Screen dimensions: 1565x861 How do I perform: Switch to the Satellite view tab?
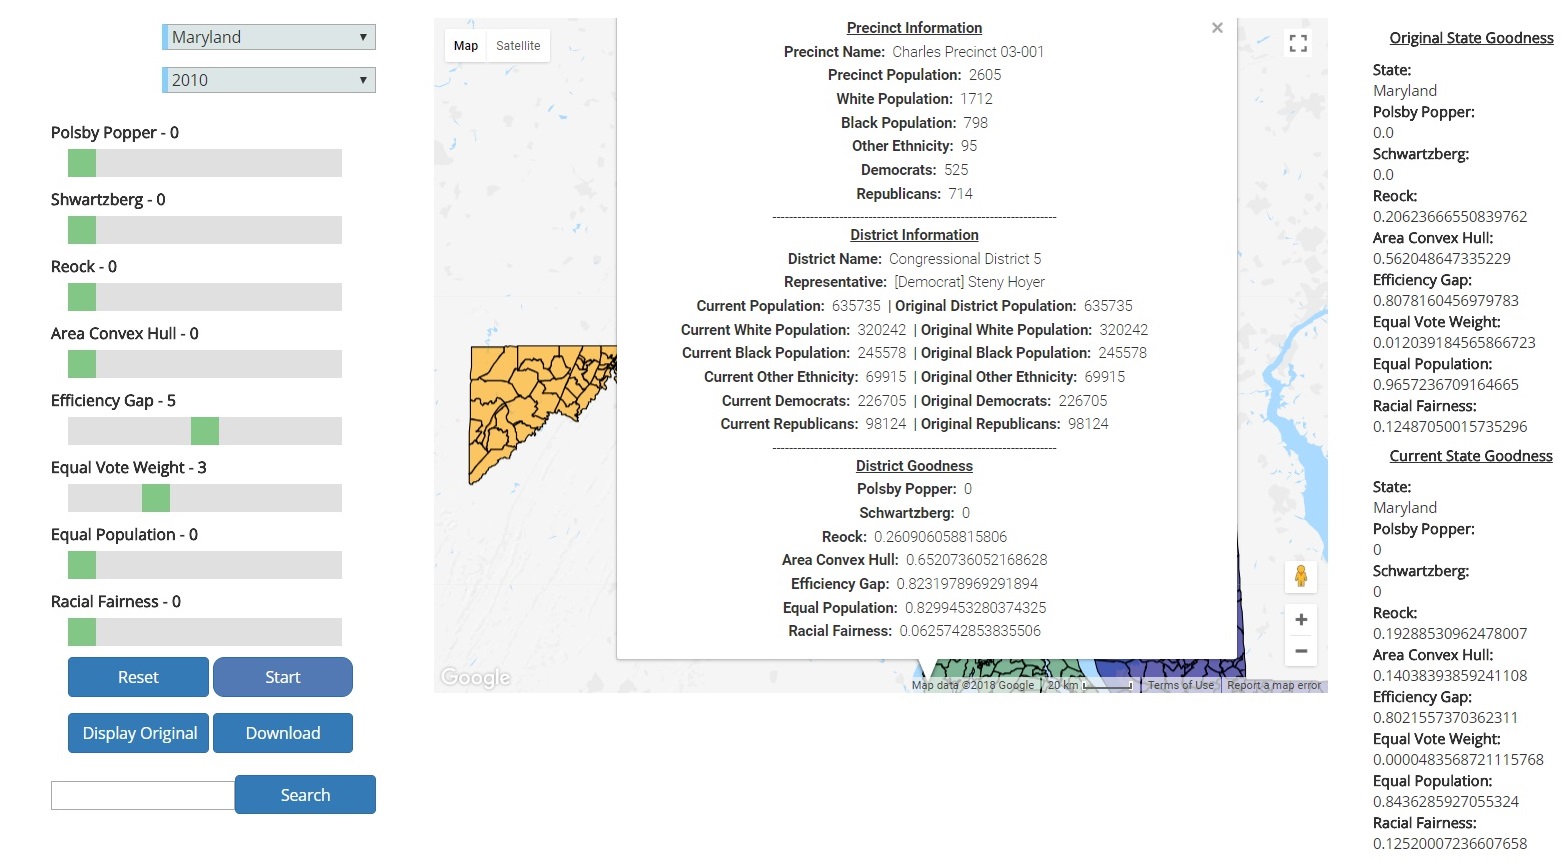[x=518, y=46]
